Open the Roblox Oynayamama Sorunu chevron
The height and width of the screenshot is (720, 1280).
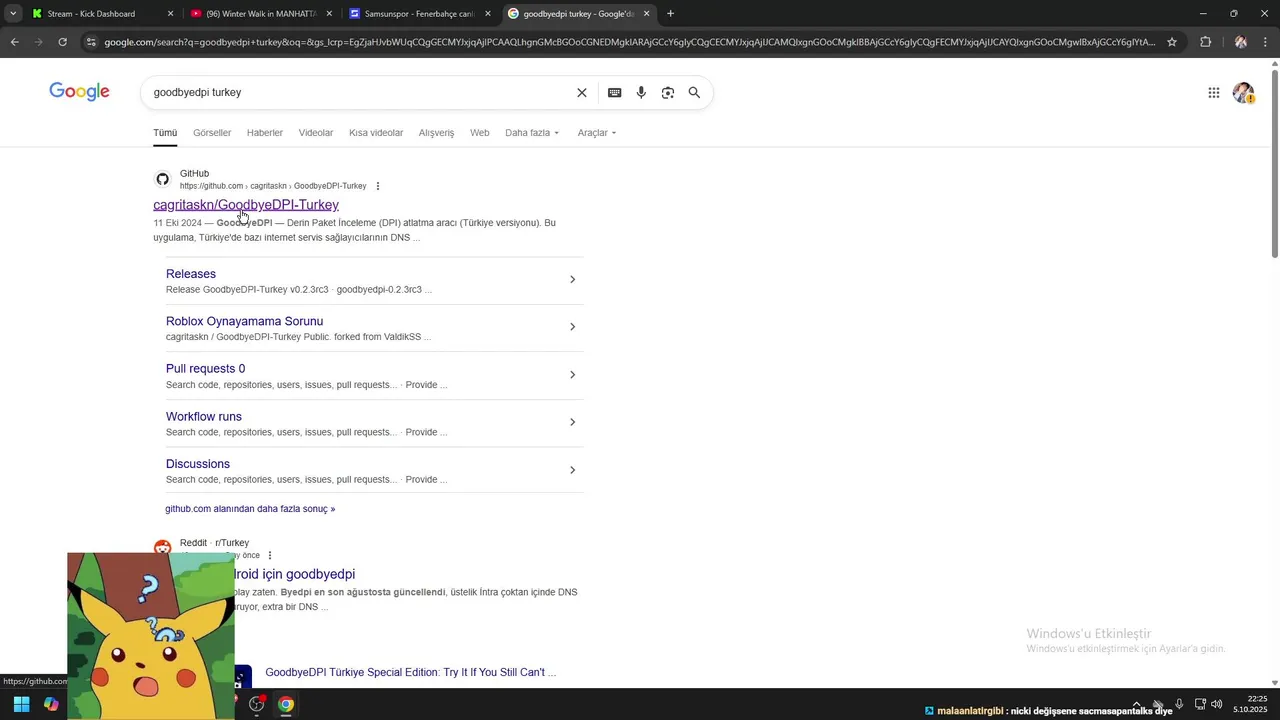click(x=572, y=327)
